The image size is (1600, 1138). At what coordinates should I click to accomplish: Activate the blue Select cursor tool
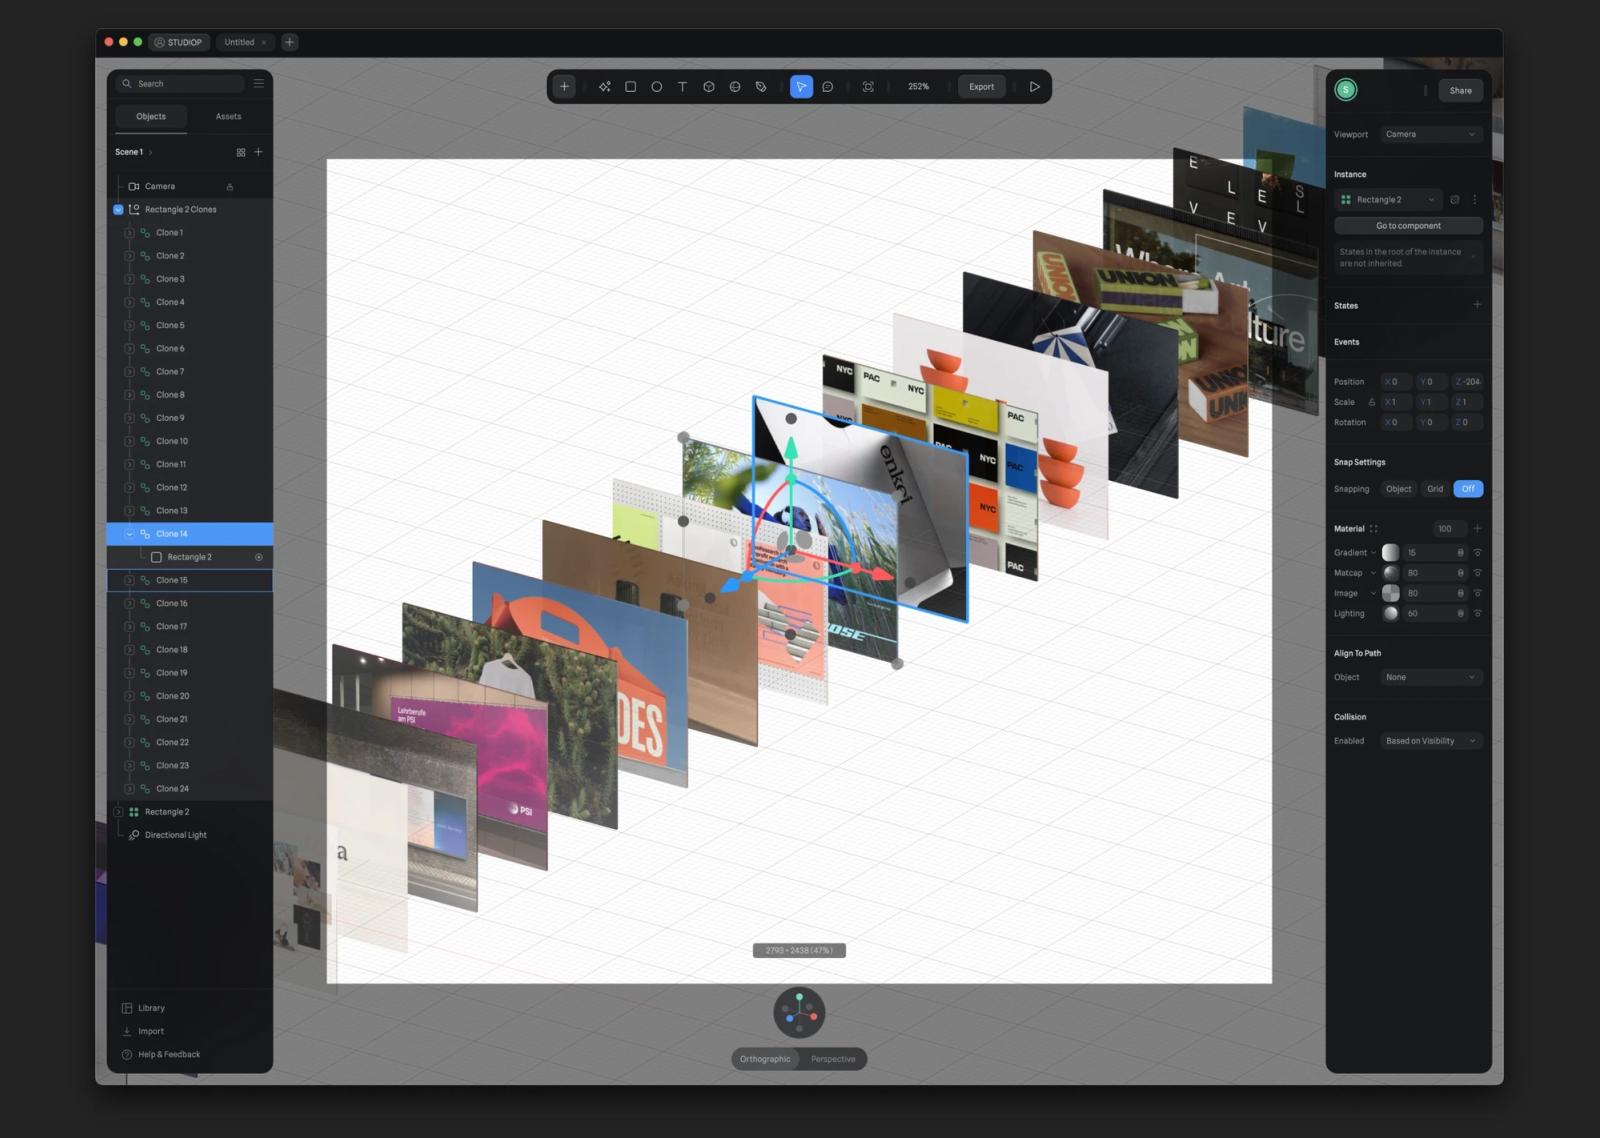point(801,87)
